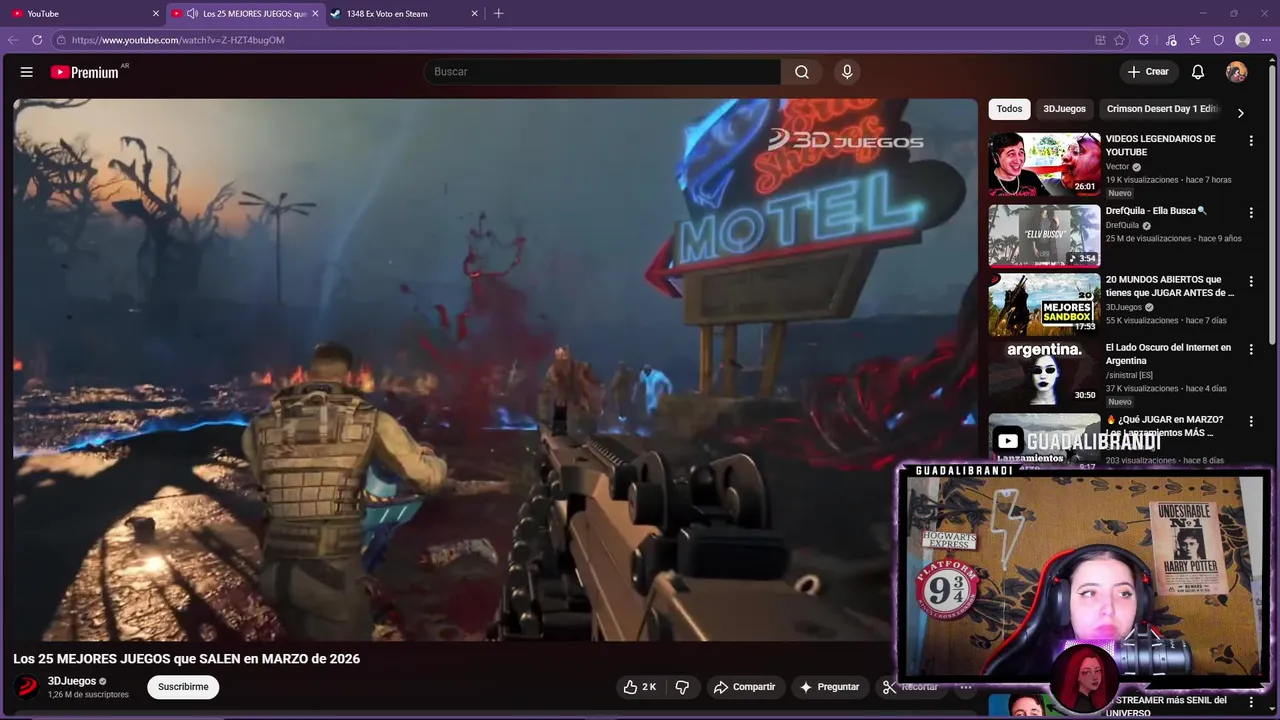1280x720 pixels.
Task: Click in the Buscar search field
Action: point(603,72)
